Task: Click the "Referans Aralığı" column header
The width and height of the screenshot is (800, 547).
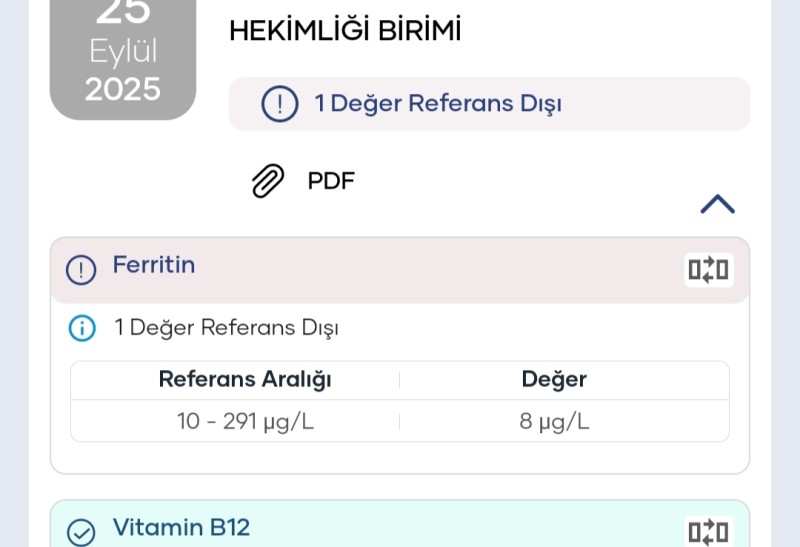Action: pos(245,380)
